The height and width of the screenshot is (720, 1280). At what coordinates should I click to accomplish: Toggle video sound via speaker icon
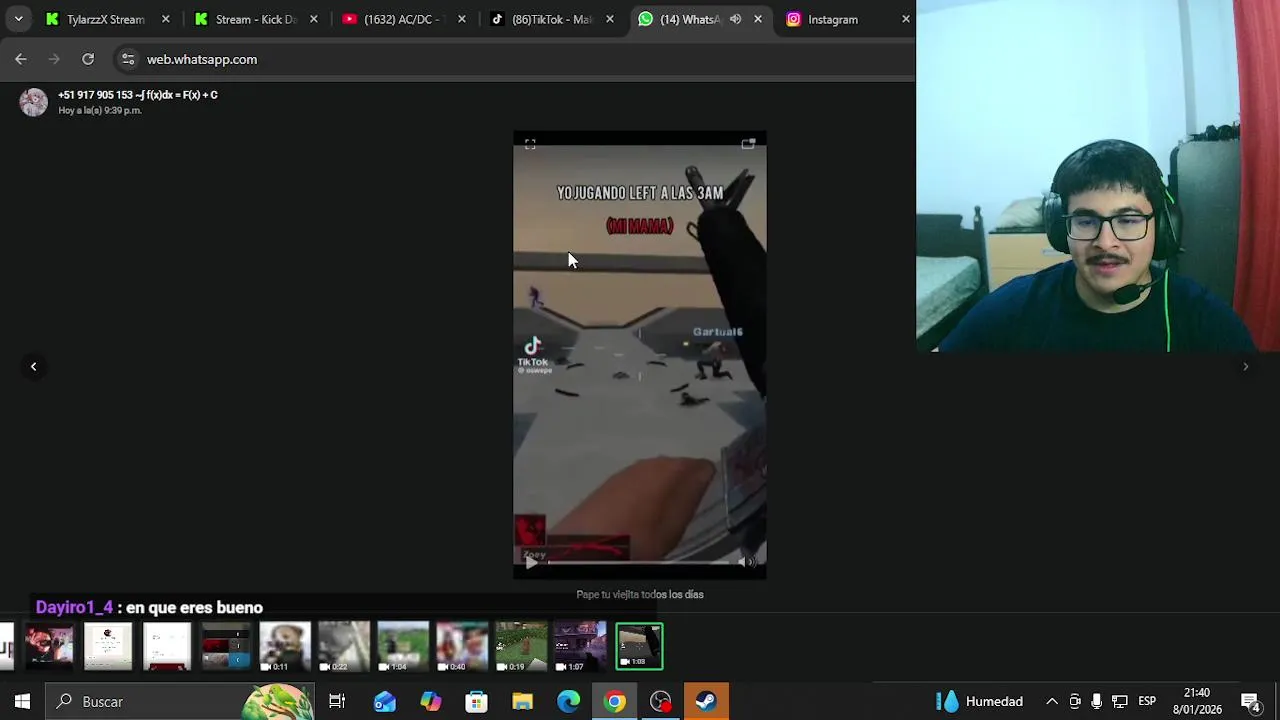pyautogui.click(x=746, y=562)
